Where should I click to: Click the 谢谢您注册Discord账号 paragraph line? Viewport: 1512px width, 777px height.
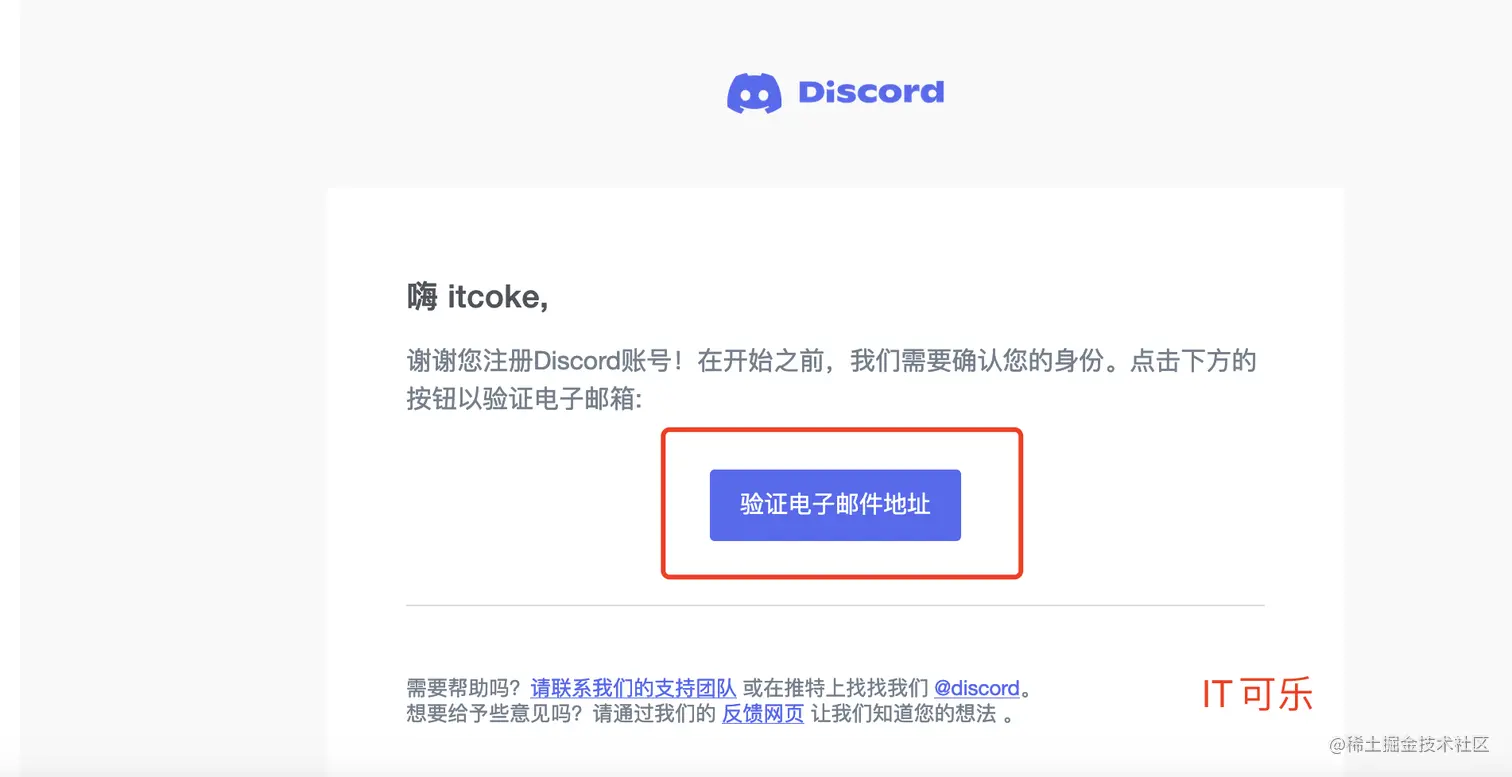pos(831,360)
